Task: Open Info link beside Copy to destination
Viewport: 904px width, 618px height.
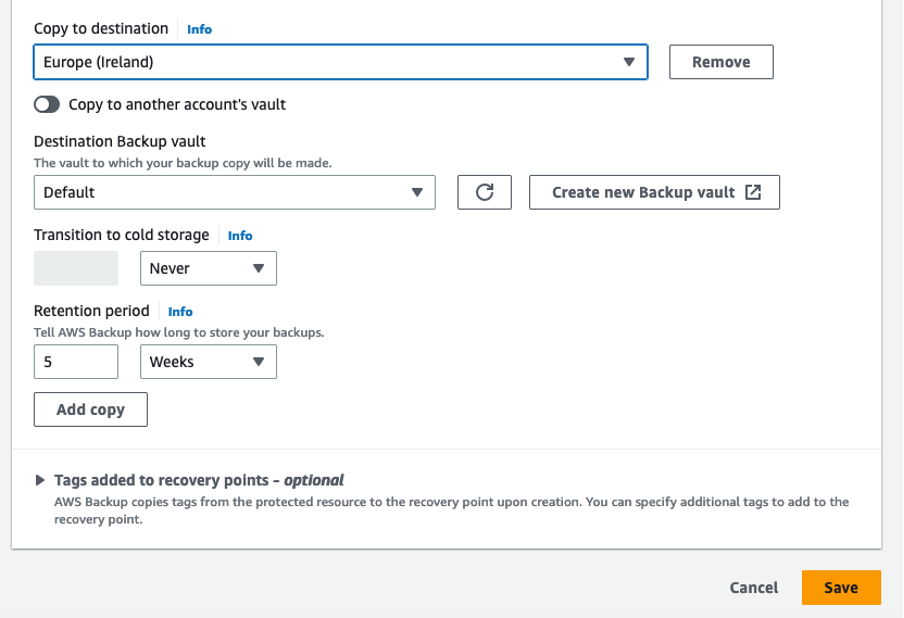Action: (x=200, y=30)
